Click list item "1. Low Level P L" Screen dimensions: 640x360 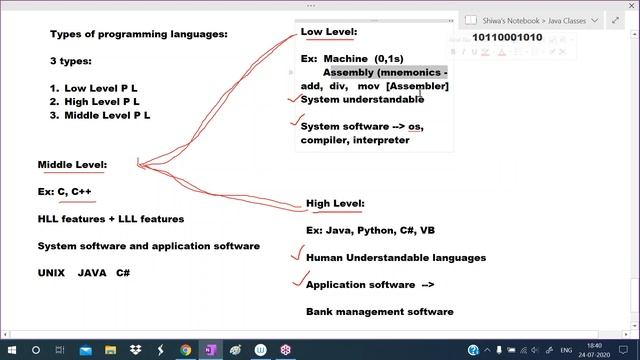coord(93,88)
